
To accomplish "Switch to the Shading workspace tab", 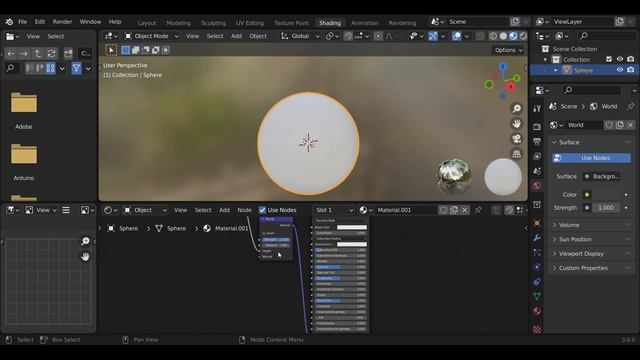I will tap(330, 23).
